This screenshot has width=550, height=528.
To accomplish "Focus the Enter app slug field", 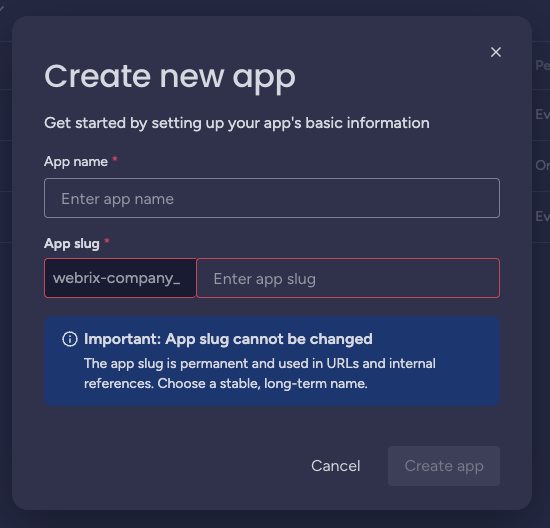I will click(x=348, y=278).
